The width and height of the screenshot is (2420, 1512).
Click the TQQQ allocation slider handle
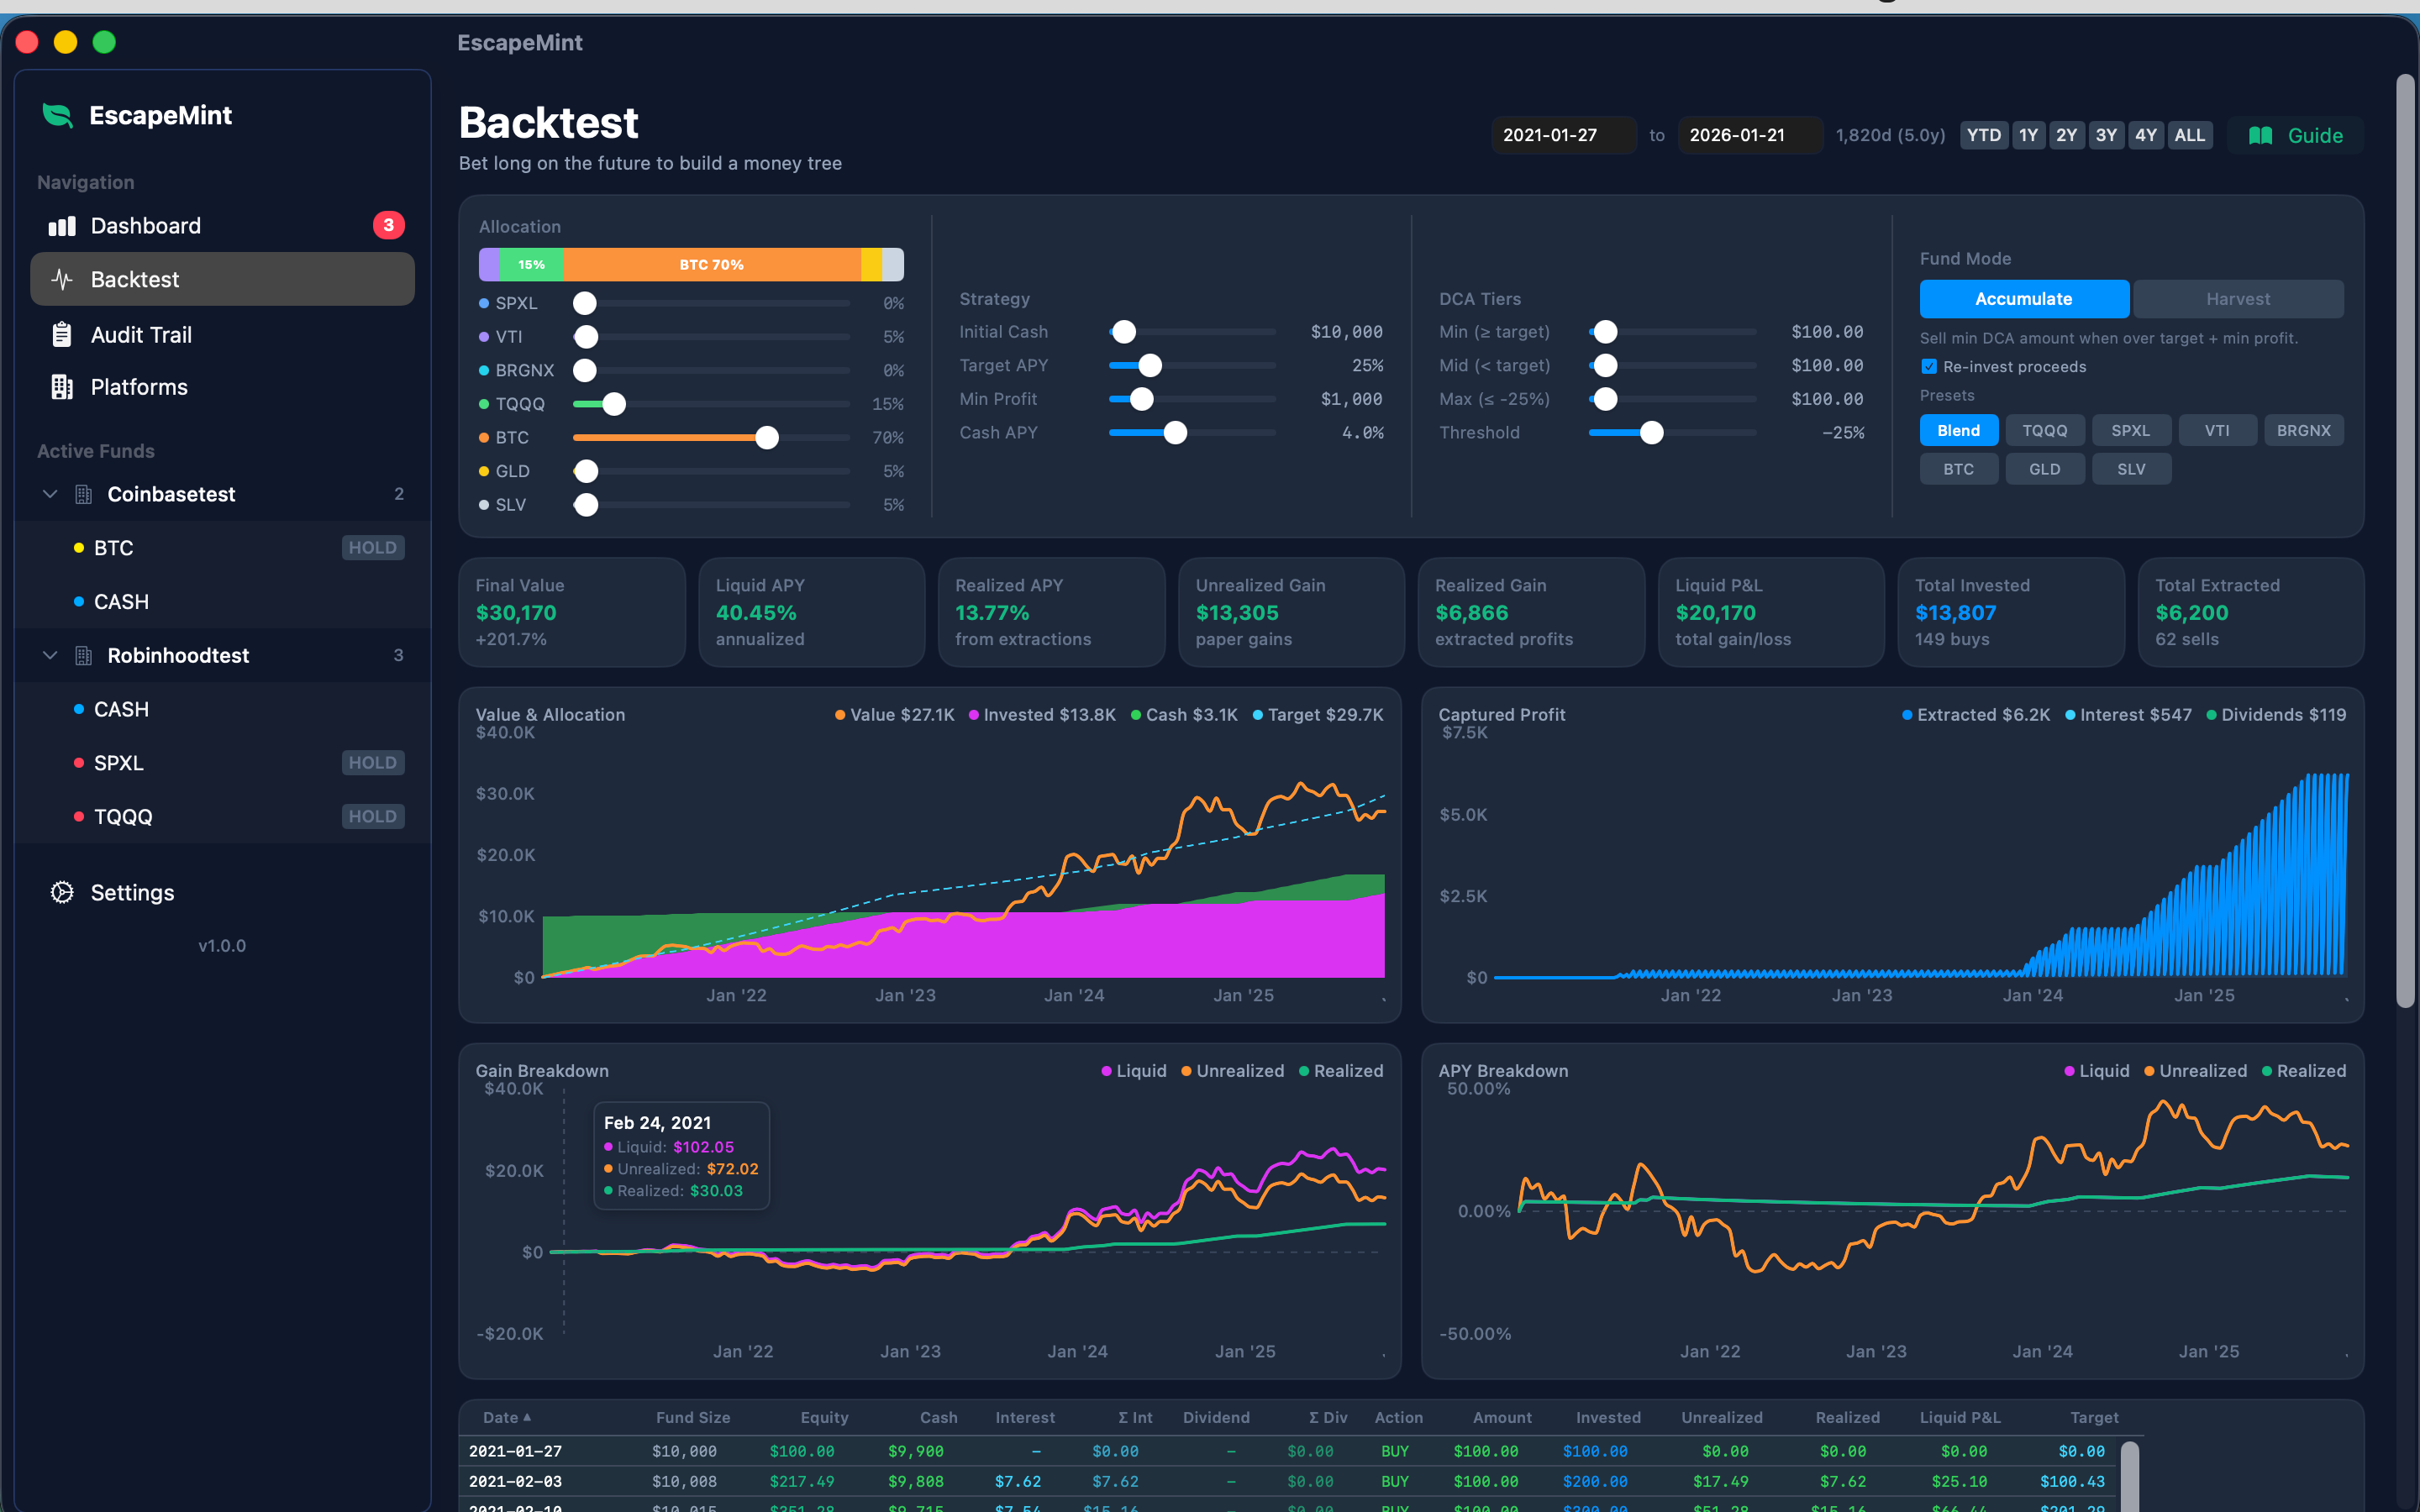(x=614, y=404)
